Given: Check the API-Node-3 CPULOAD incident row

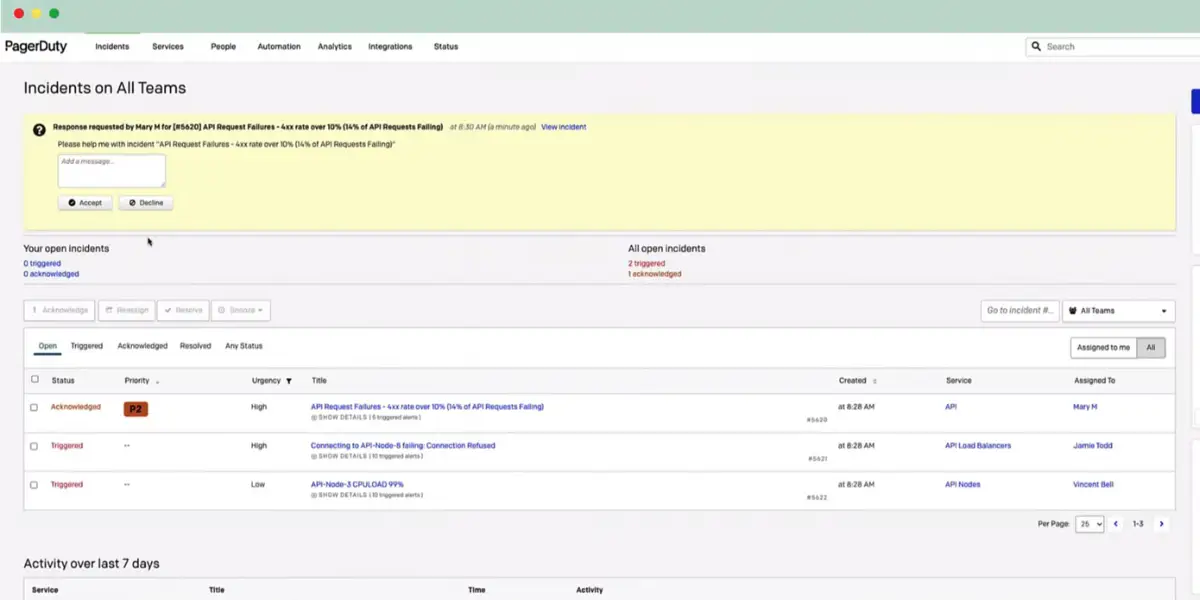Looking at the screenshot, I should click(34, 485).
